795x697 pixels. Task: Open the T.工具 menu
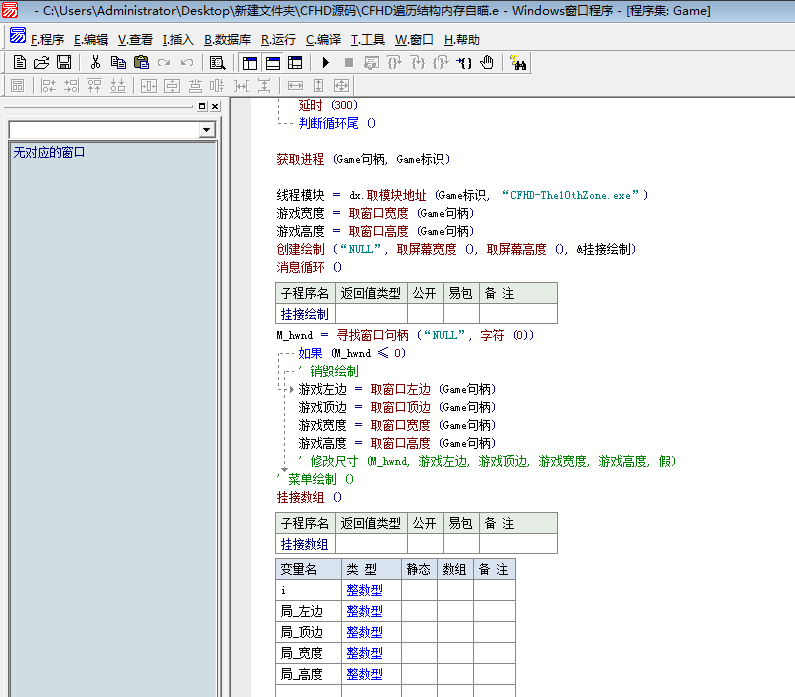(367, 40)
